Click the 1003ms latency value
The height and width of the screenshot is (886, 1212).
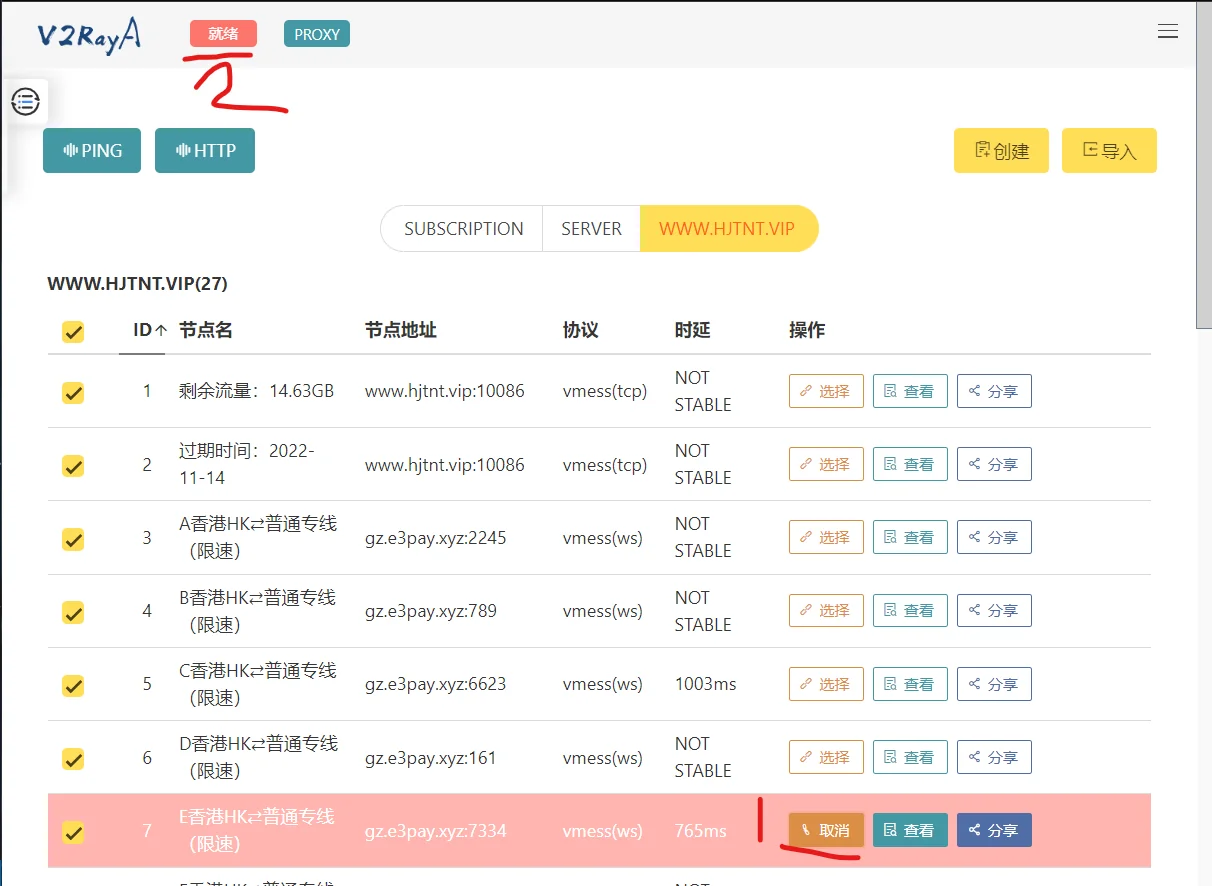pos(706,684)
